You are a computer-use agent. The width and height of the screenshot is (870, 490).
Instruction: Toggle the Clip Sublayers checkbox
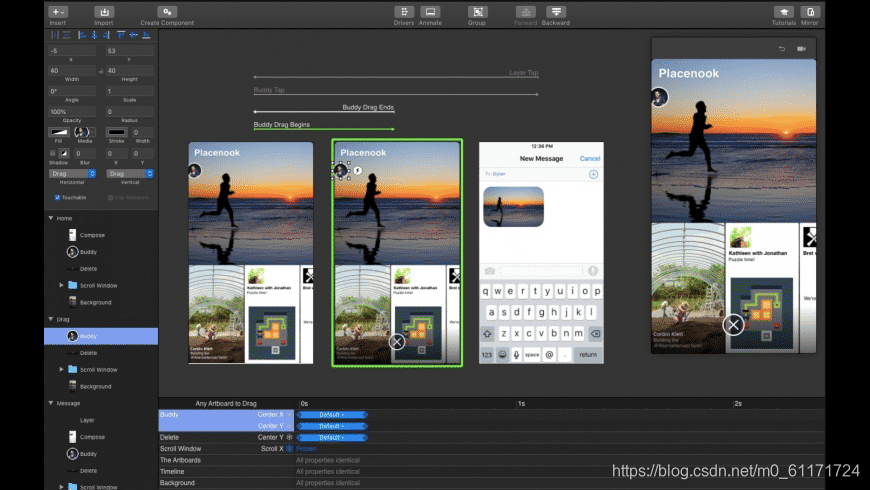[x=110, y=198]
